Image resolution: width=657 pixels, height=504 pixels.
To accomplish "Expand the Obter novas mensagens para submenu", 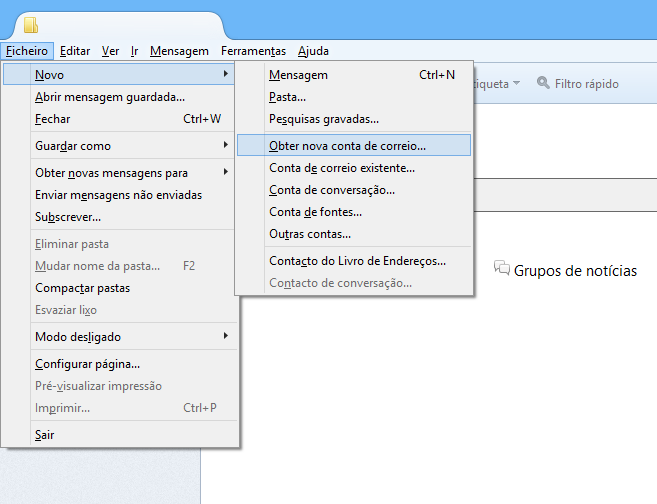I will point(120,173).
